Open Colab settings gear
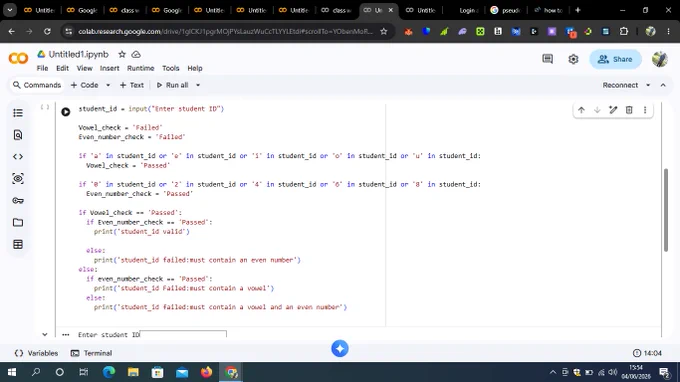680x382 pixels. (573, 59)
